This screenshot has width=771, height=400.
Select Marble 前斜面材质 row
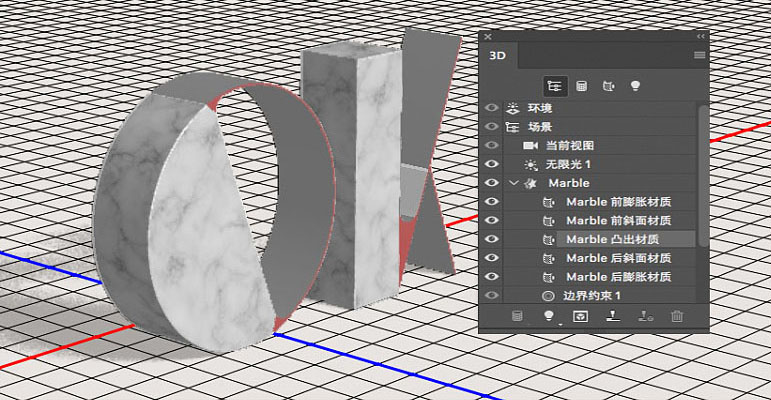point(599,220)
